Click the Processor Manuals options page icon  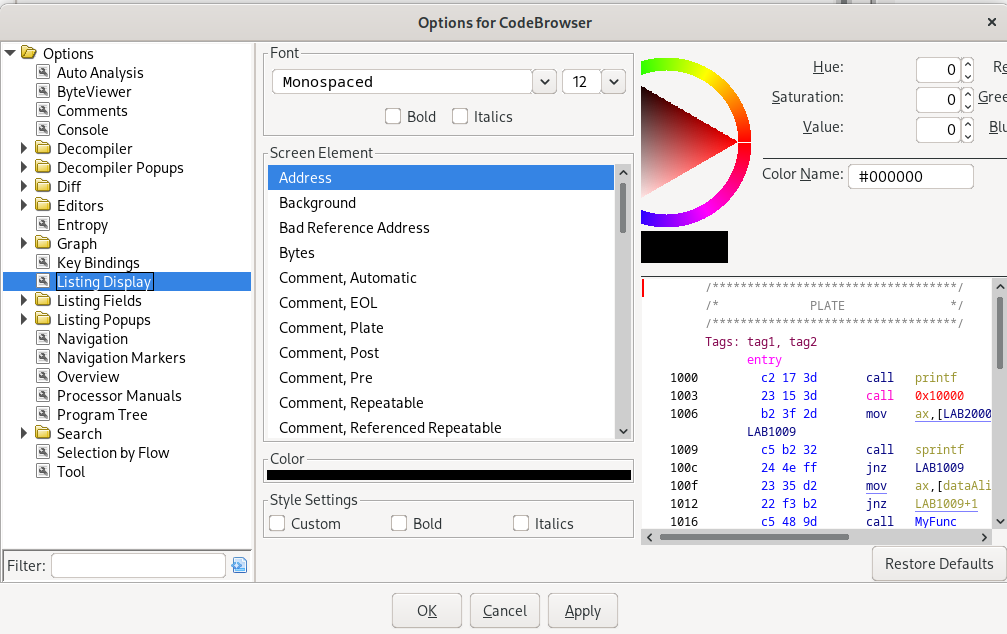(43, 395)
